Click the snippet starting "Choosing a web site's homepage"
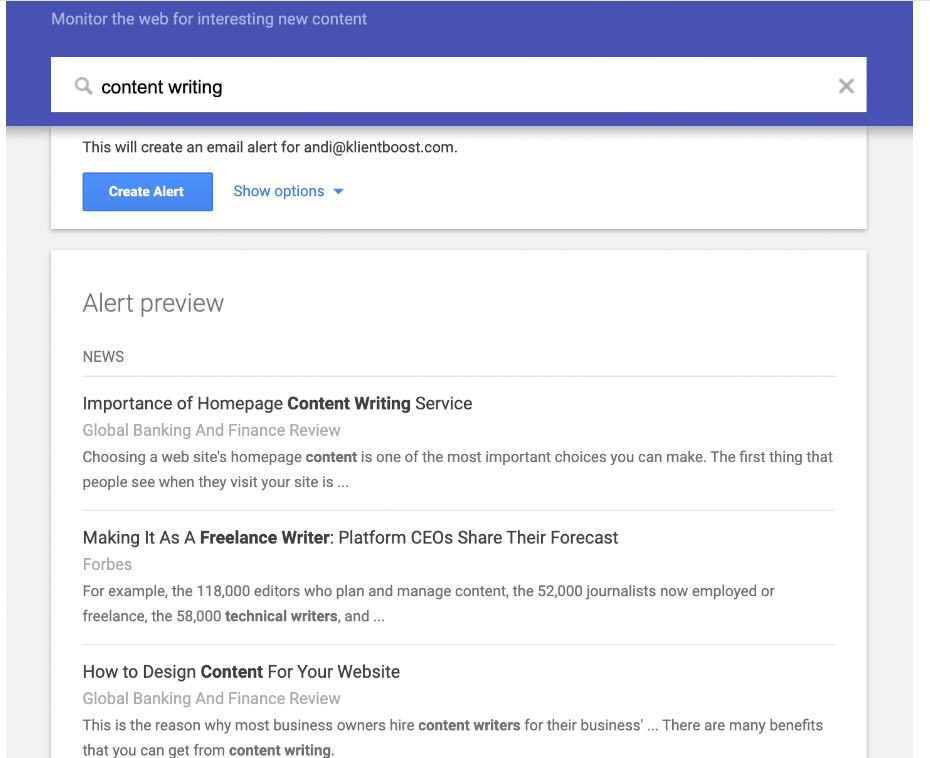 tap(457, 469)
